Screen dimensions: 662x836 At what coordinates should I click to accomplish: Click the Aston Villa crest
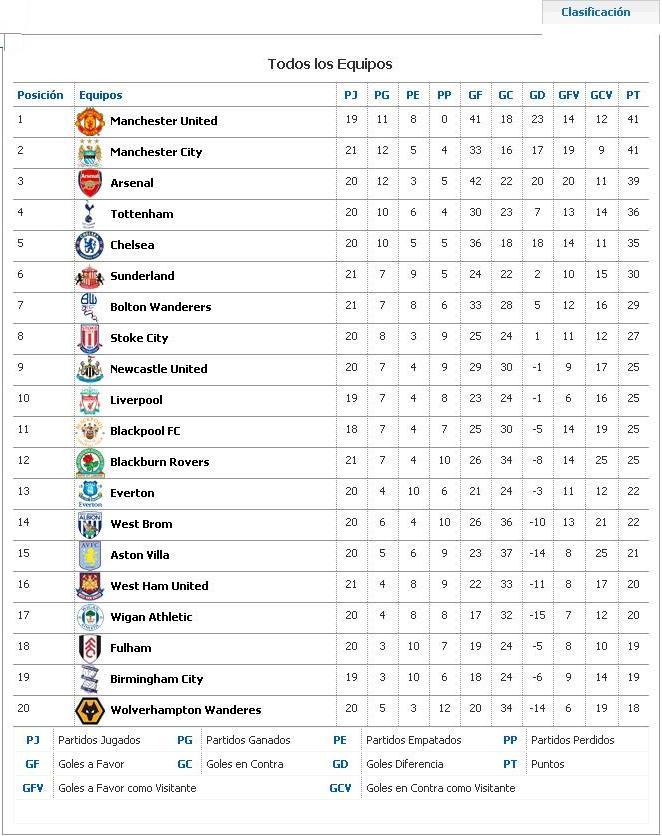point(90,555)
